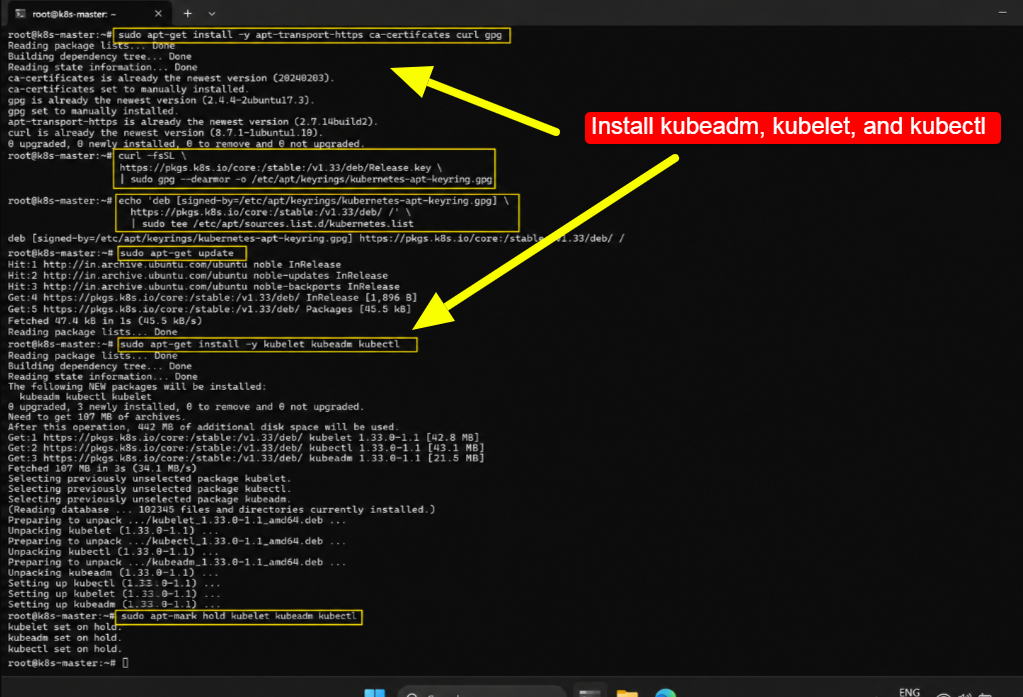1023x697 pixels.
Task: Click the 'sudo apt-get update' command
Action: (x=177, y=253)
